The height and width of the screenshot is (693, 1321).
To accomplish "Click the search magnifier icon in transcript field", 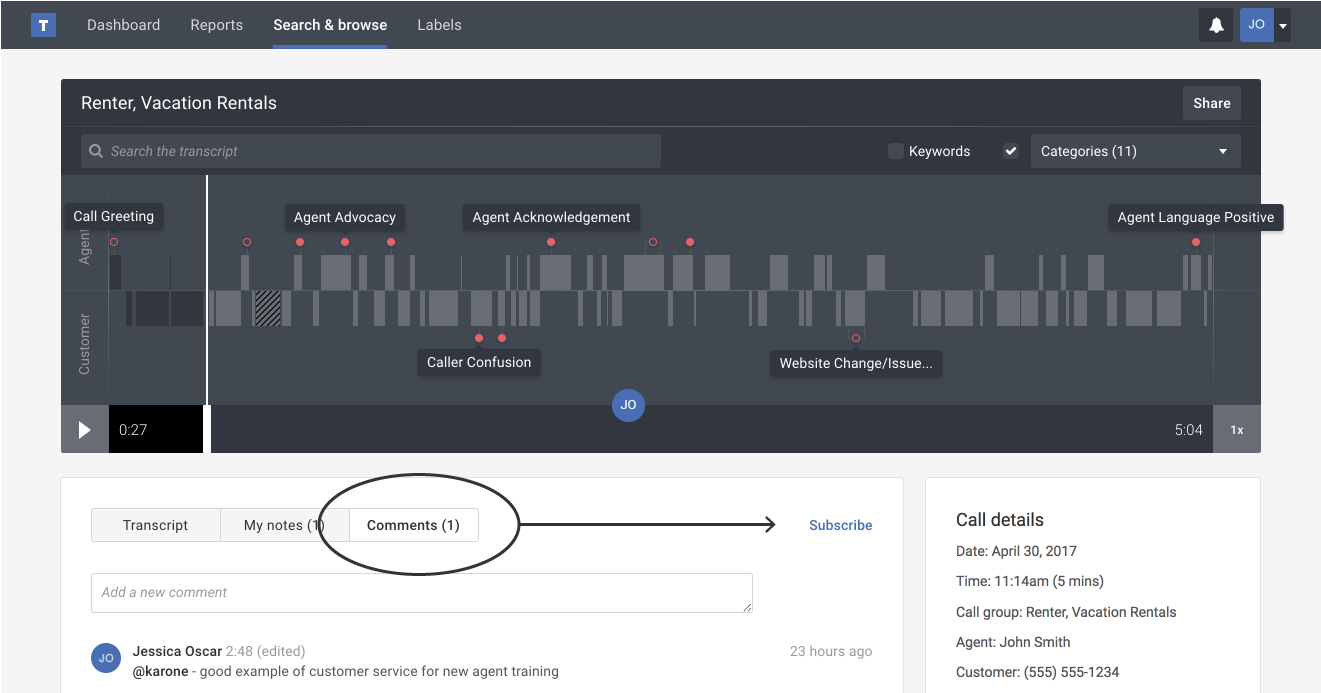I will [96, 151].
